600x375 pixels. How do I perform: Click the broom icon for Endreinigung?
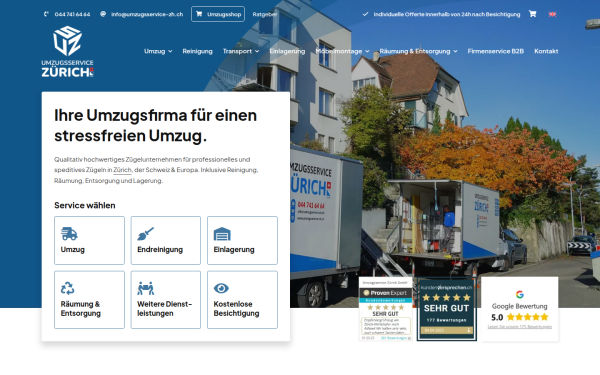145,234
